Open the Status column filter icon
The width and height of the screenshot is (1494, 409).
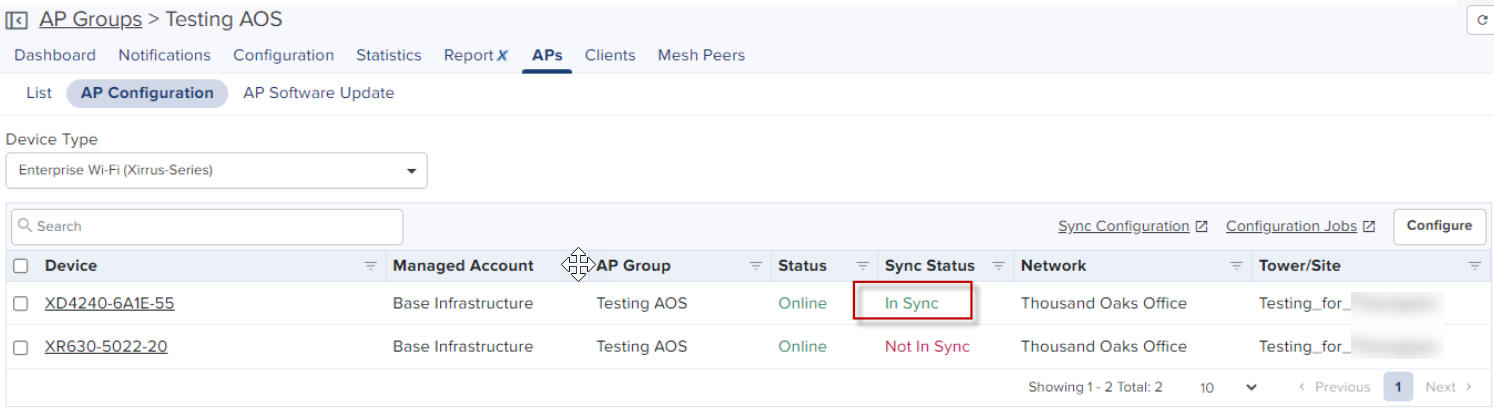(x=862, y=266)
